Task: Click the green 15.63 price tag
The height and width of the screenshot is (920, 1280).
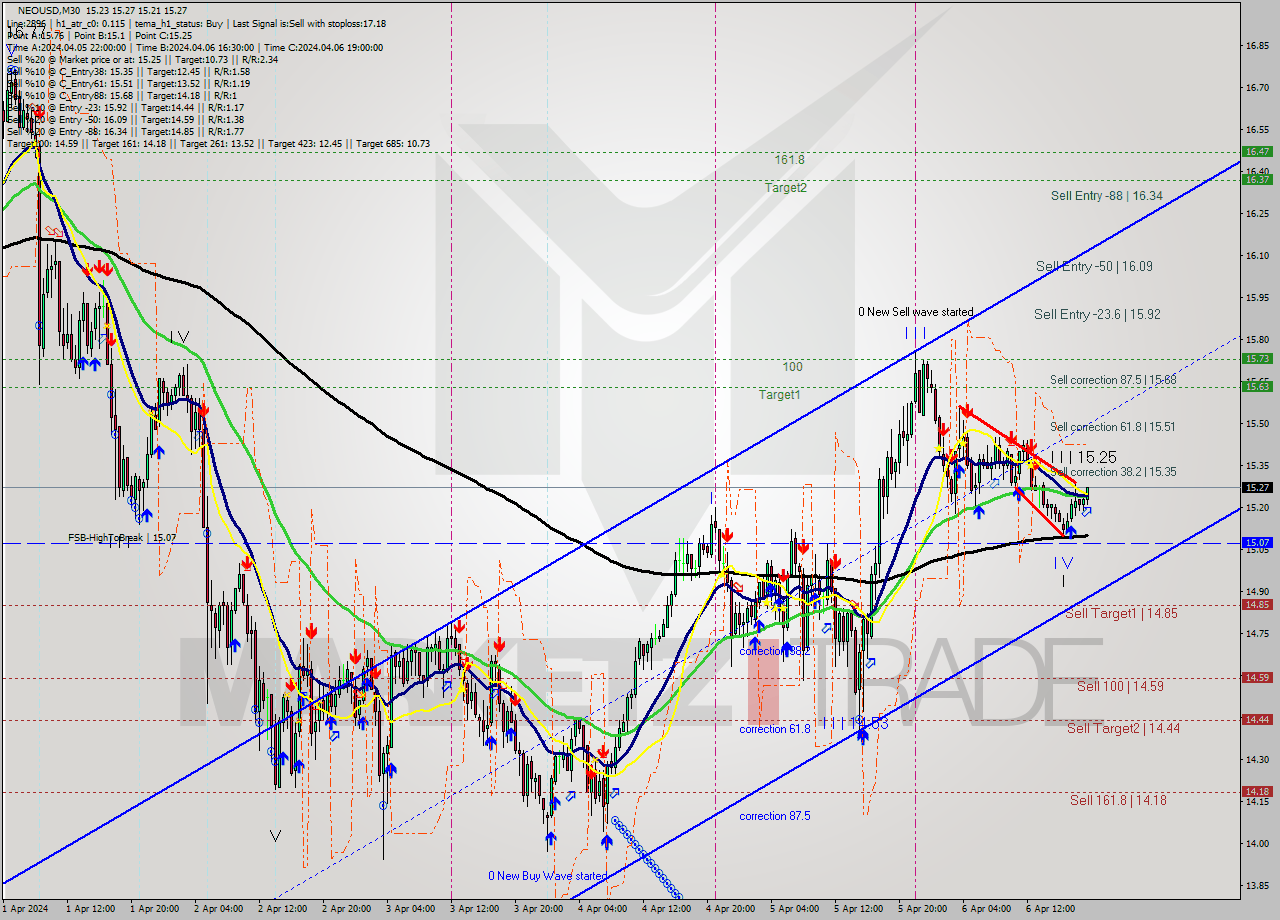Action: pos(1257,386)
